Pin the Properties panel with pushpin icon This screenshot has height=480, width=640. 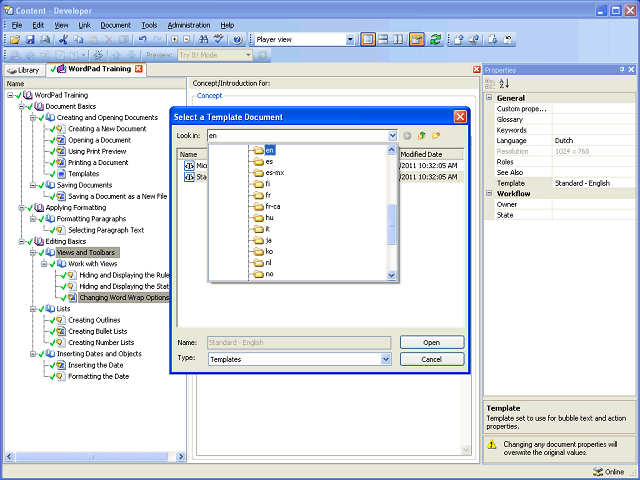(621, 69)
